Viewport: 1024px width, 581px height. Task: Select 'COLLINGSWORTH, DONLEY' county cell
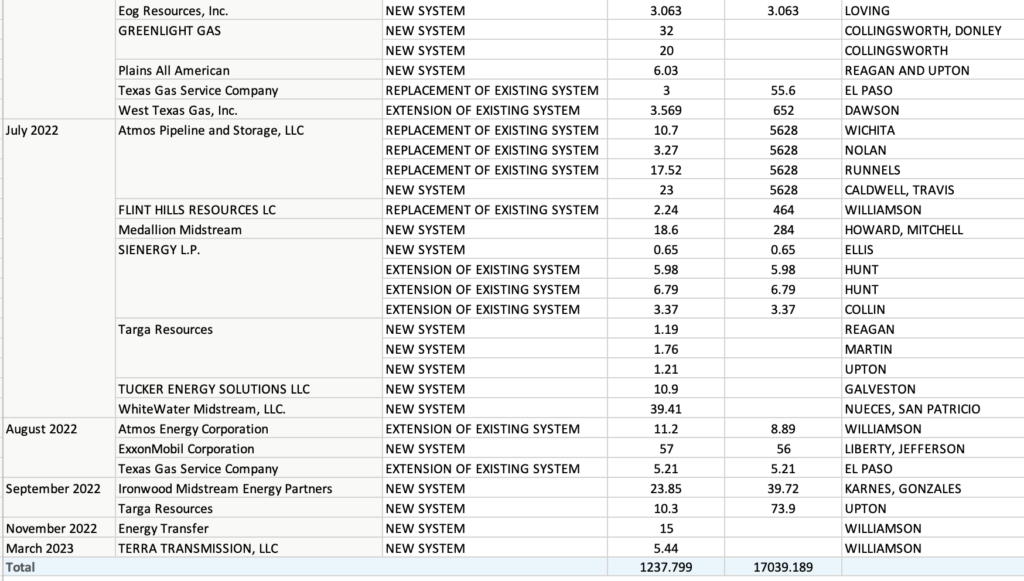933,31
